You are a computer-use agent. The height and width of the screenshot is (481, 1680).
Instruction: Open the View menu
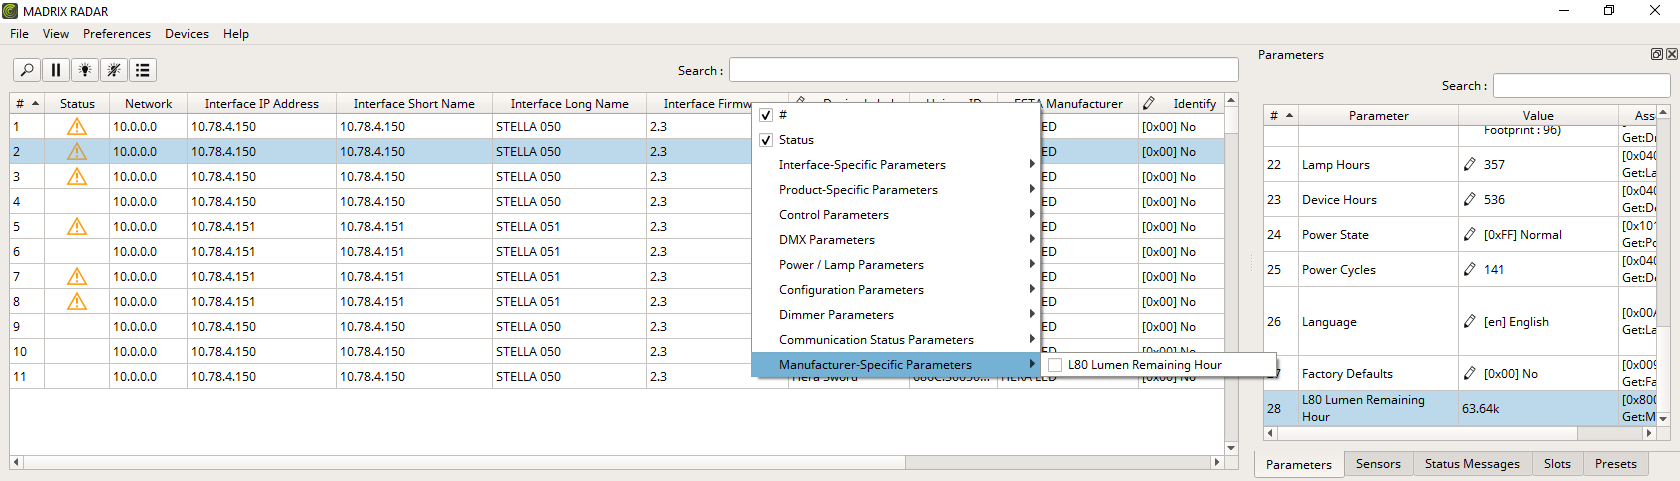[56, 34]
